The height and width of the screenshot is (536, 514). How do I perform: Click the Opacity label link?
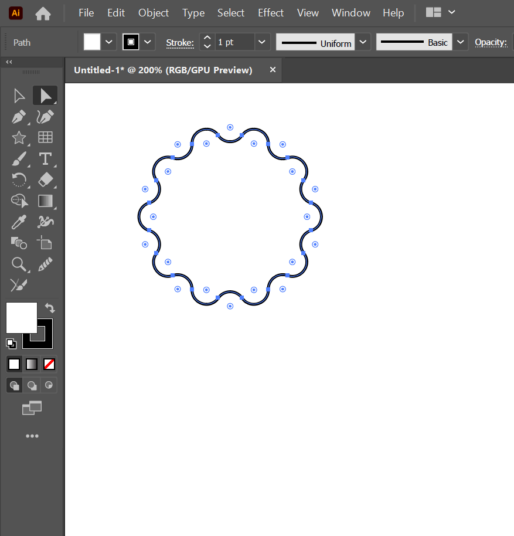pyautogui.click(x=490, y=42)
